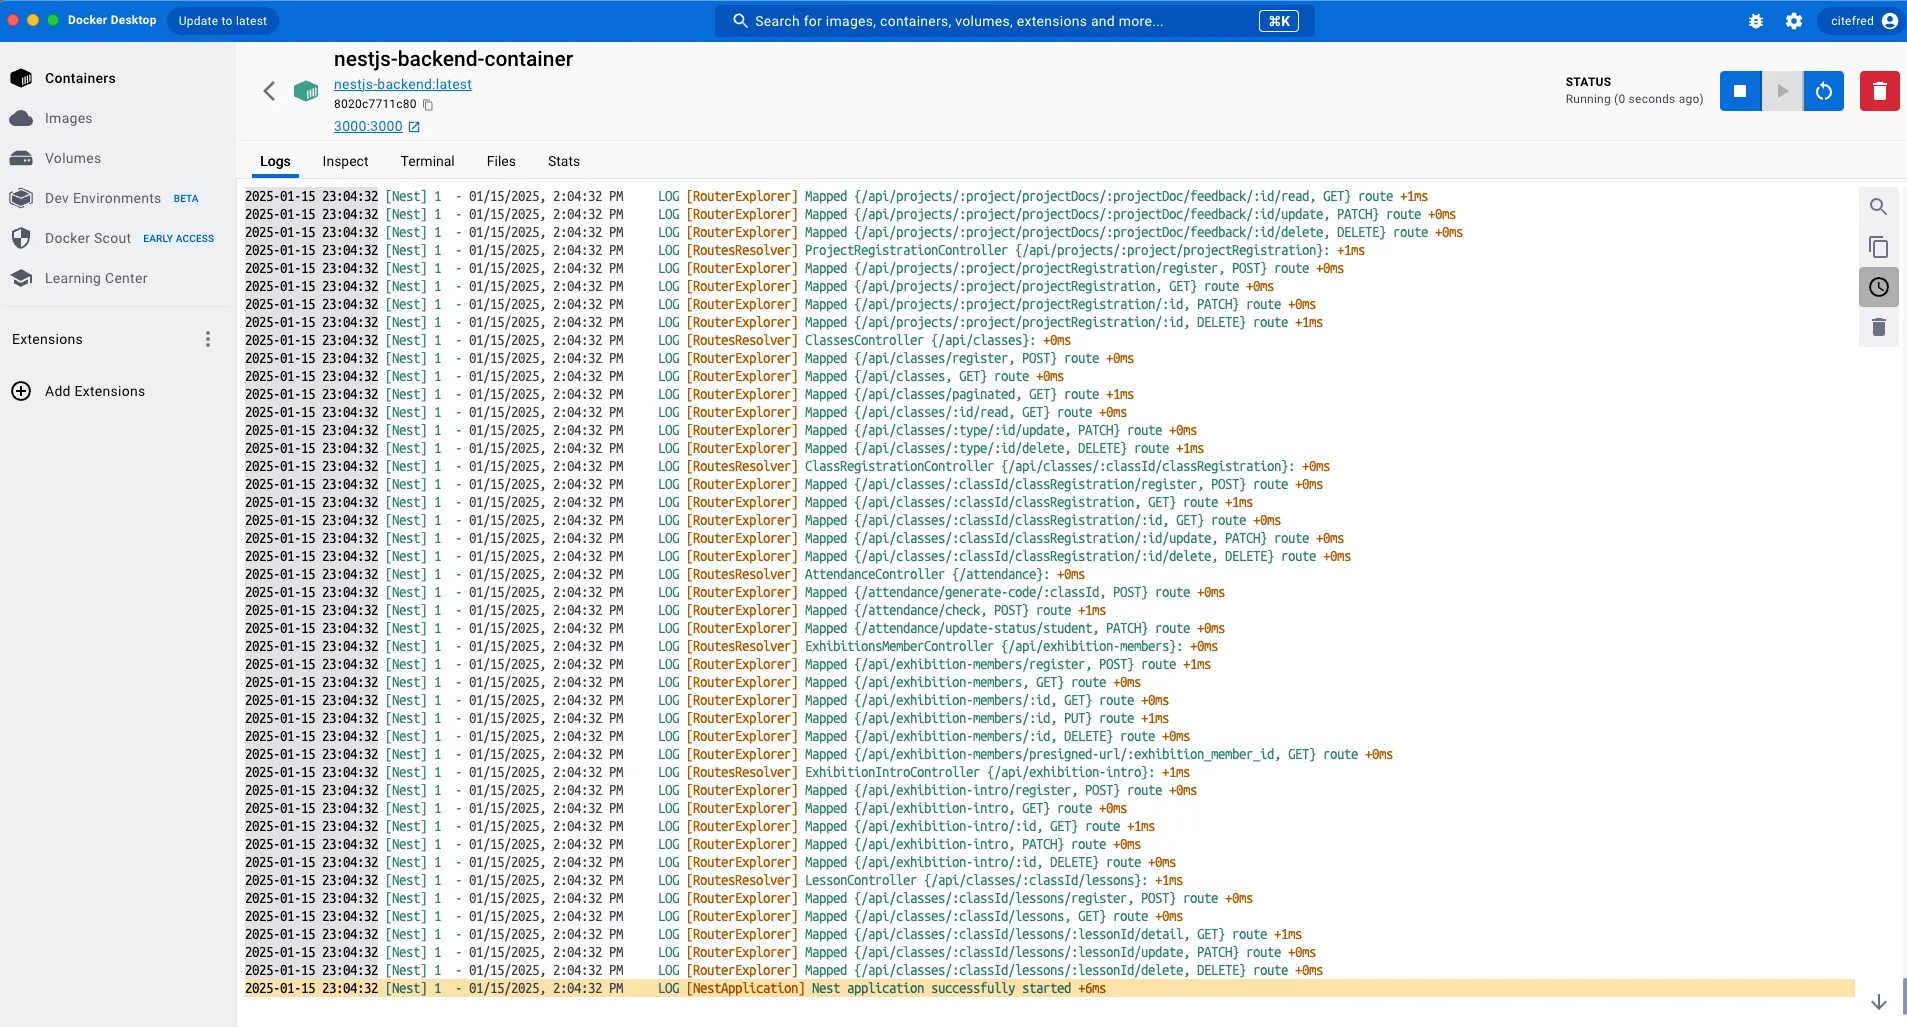This screenshot has width=1907, height=1027.
Task: Click the teal container cube icon
Action: coord(306,91)
